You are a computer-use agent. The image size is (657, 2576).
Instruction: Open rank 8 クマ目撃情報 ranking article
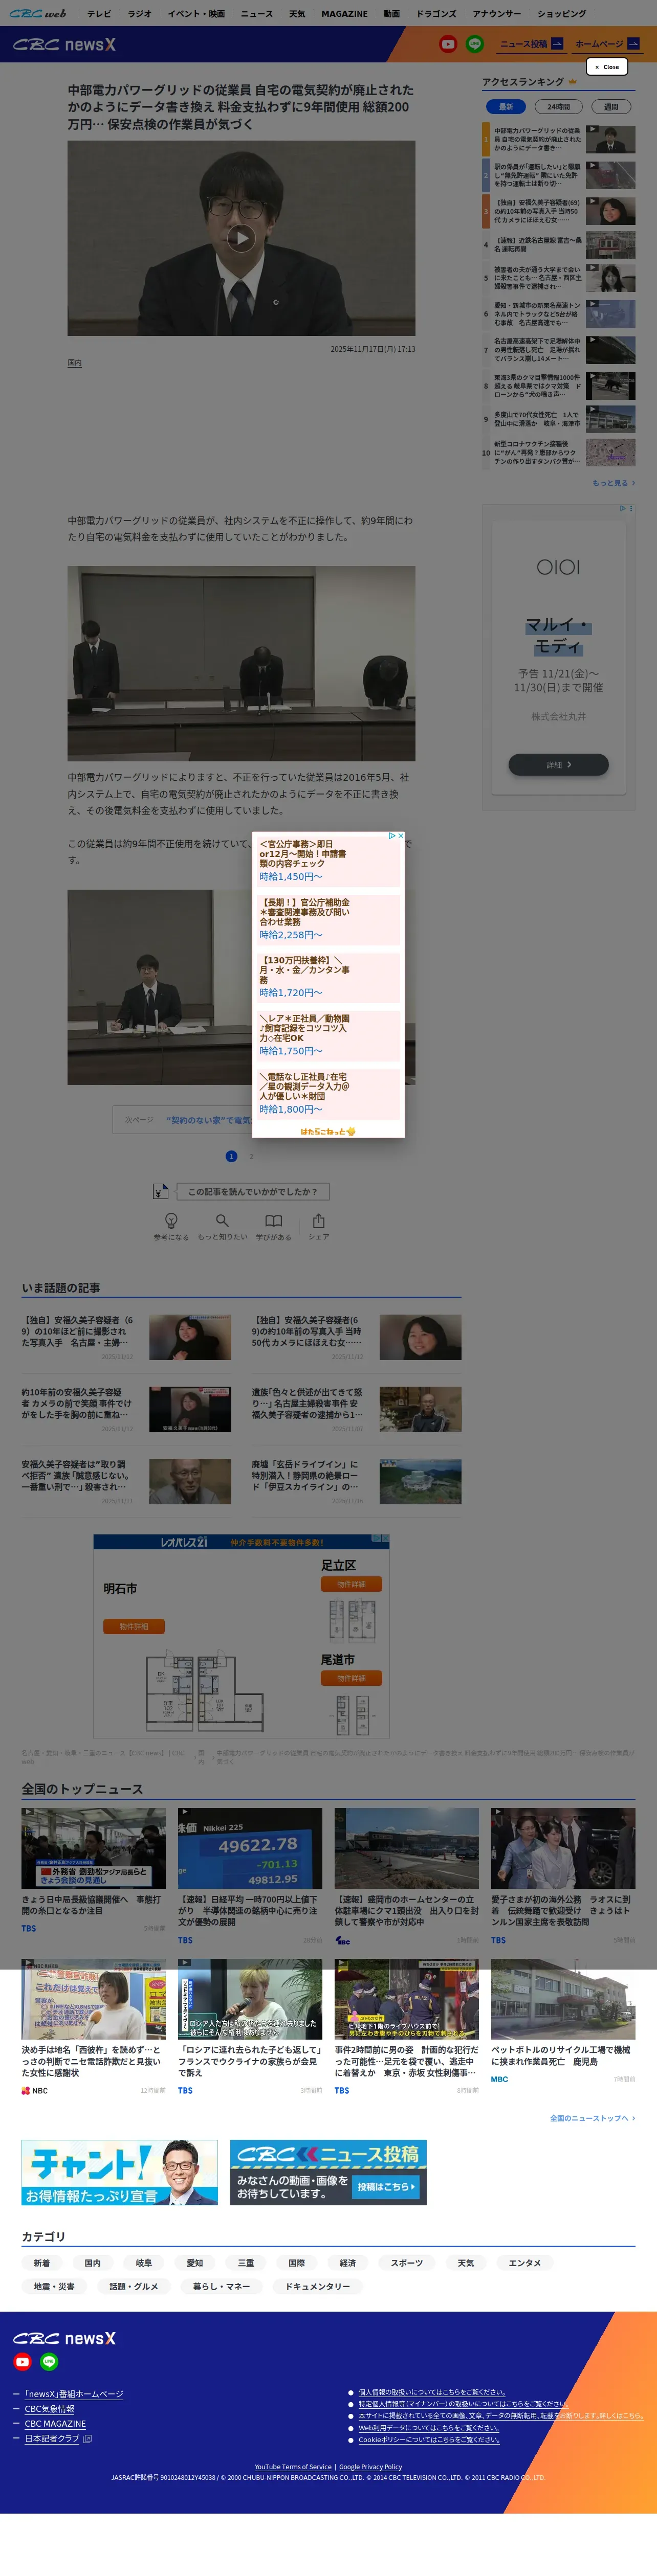[x=559, y=386]
